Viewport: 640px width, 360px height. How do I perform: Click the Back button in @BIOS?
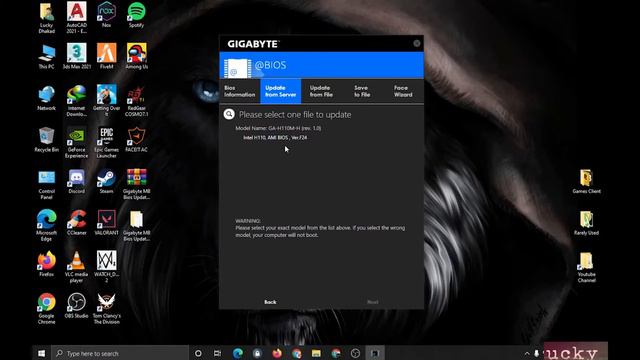coord(270,302)
